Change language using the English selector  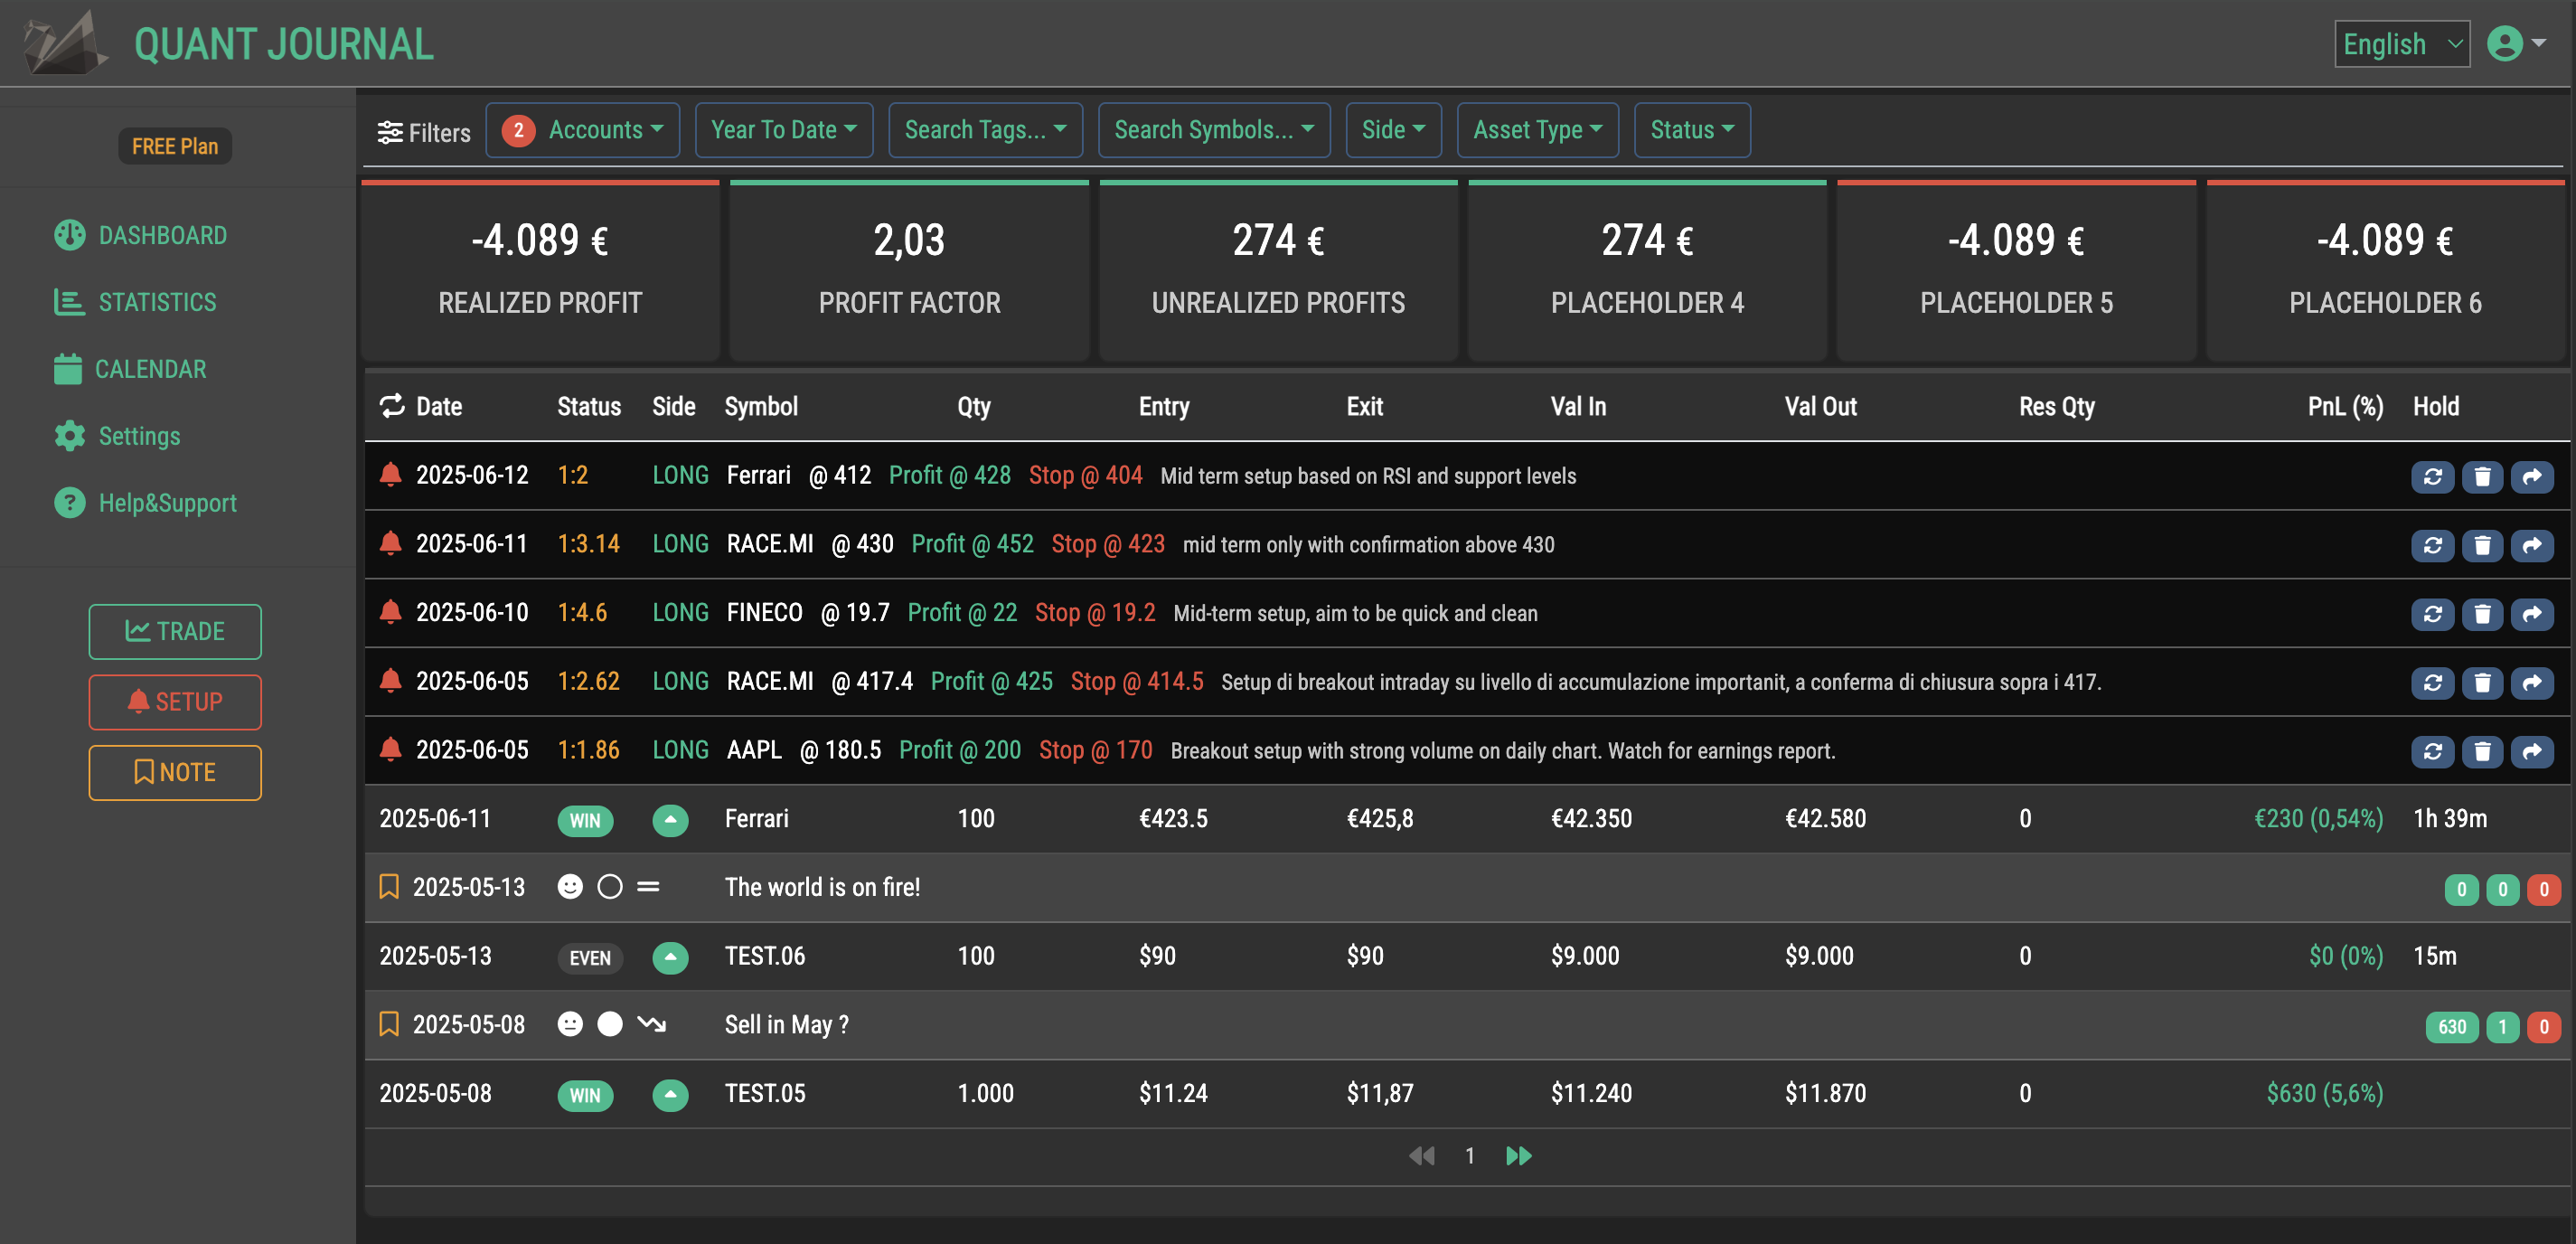(2402, 44)
